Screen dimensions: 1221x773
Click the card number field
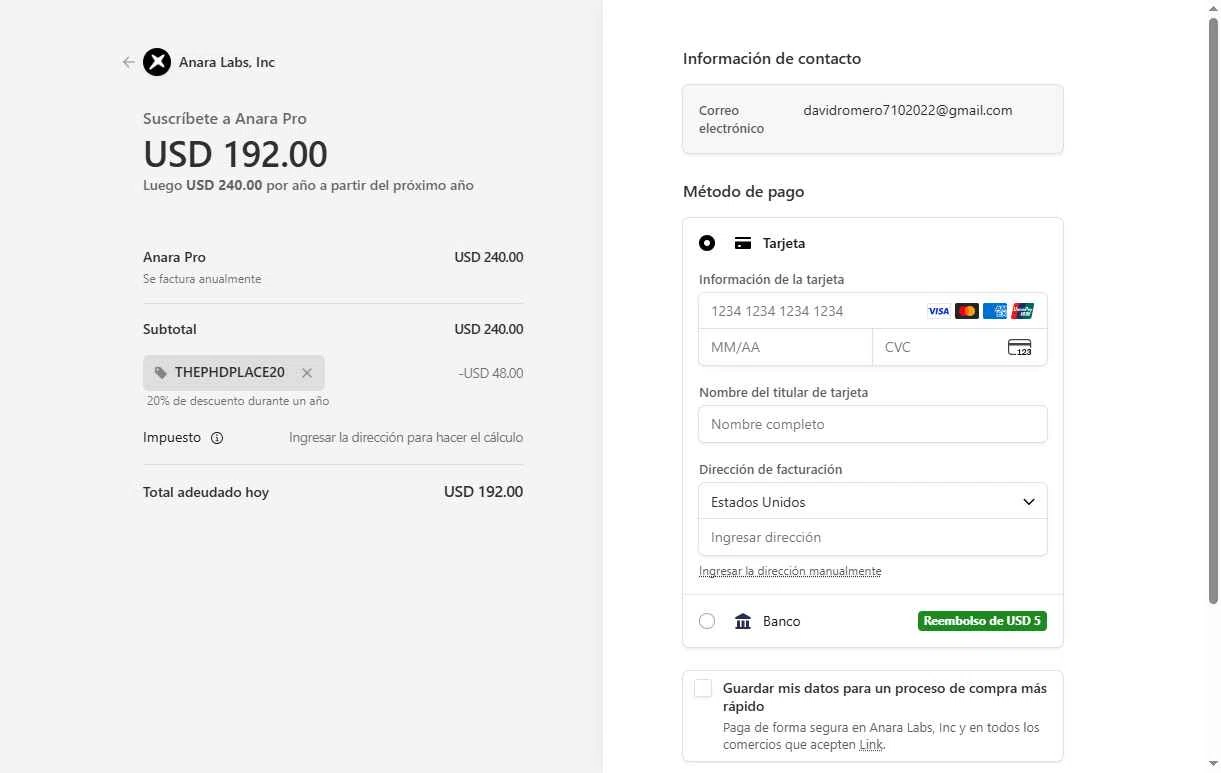(873, 311)
